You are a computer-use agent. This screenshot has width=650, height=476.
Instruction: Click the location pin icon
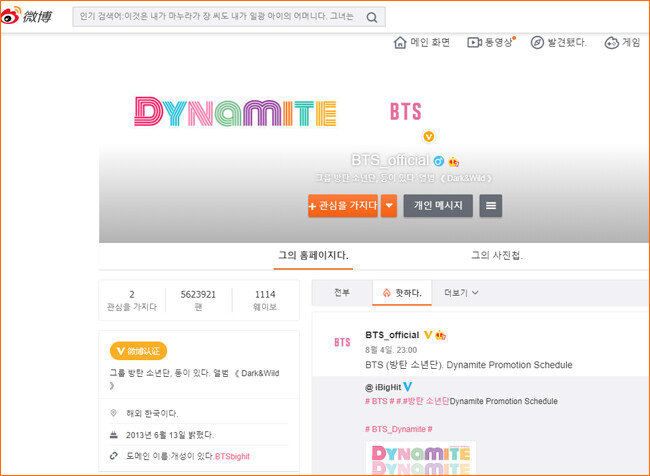(x=113, y=413)
